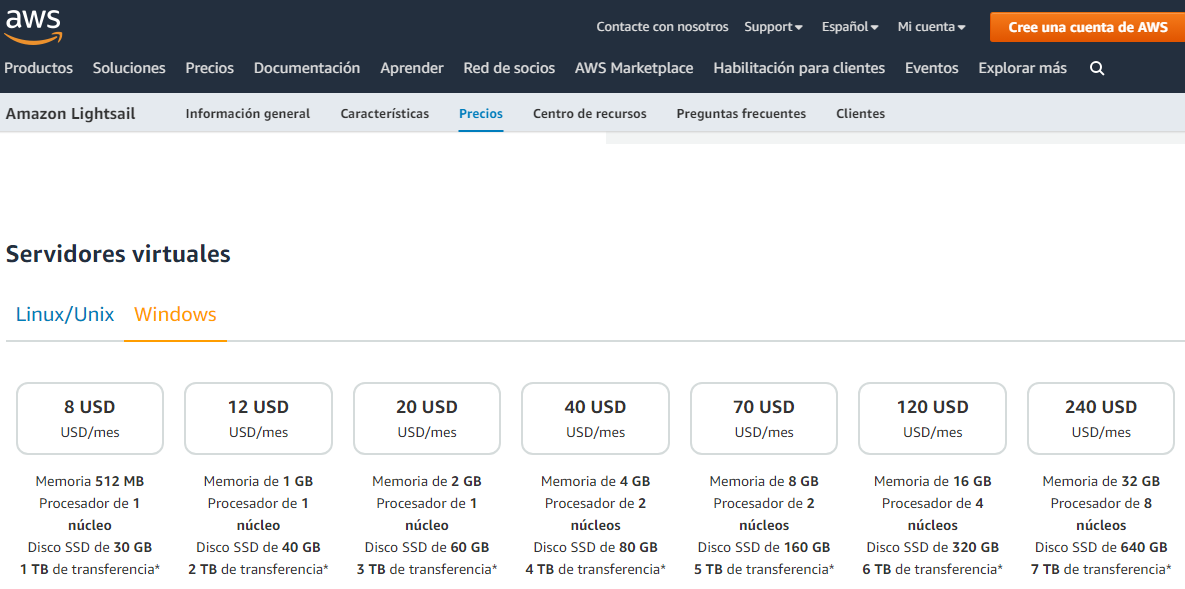The image size is (1185, 589).
Task: Open the Eventos menu
Action: coord(932,68)
